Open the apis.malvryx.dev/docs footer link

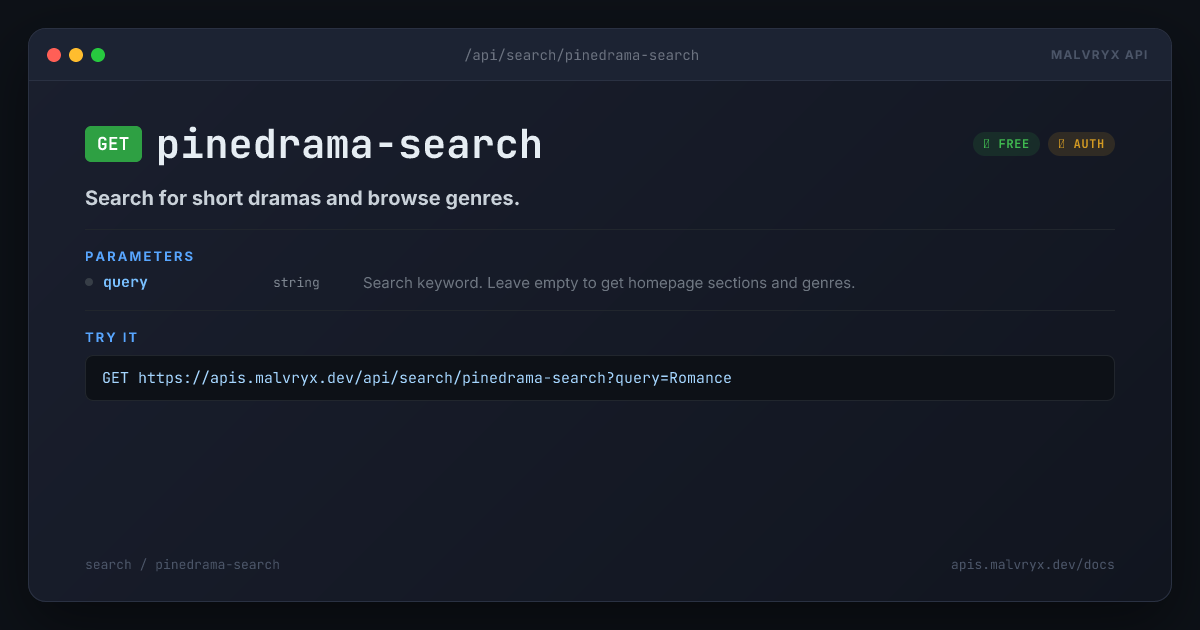click(1033, 565)
